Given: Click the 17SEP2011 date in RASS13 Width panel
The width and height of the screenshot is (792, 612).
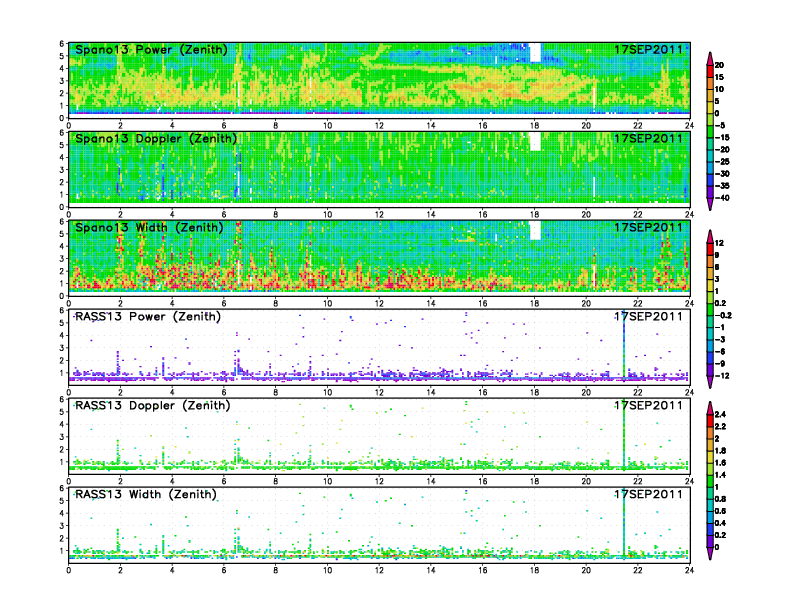Looking at the screenshot, I should [649, 494].
